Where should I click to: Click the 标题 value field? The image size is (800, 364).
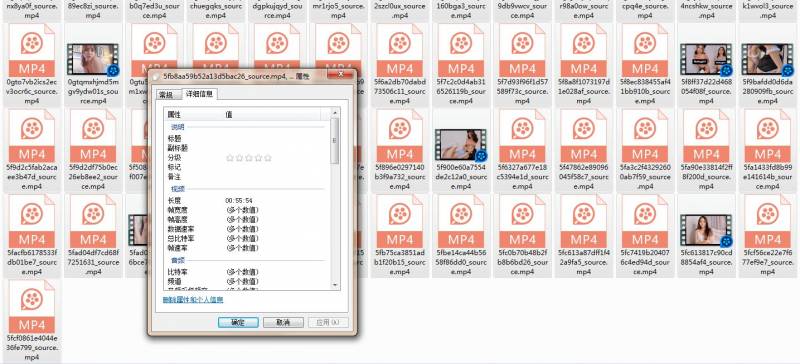tap(276, 138)
